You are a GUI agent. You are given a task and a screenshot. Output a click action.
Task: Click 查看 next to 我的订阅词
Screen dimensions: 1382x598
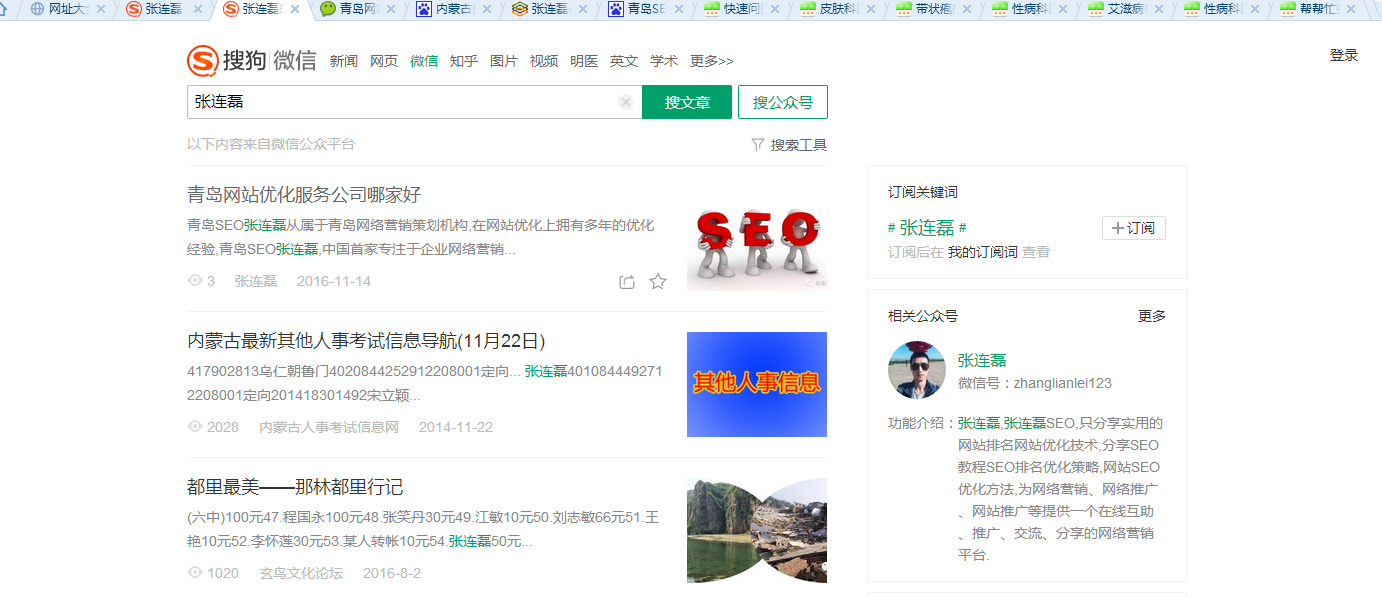(1036, 252)
